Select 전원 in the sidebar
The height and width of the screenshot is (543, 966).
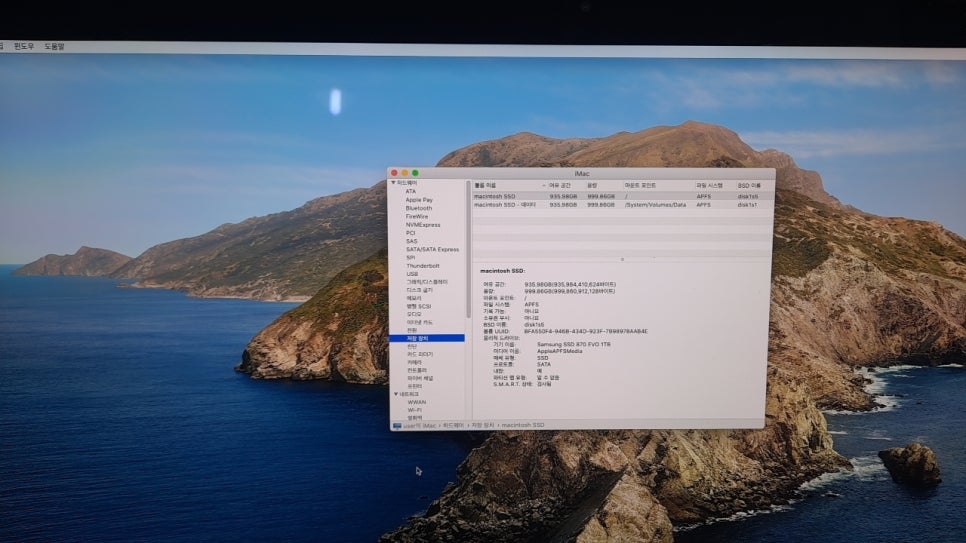point(412,330)
